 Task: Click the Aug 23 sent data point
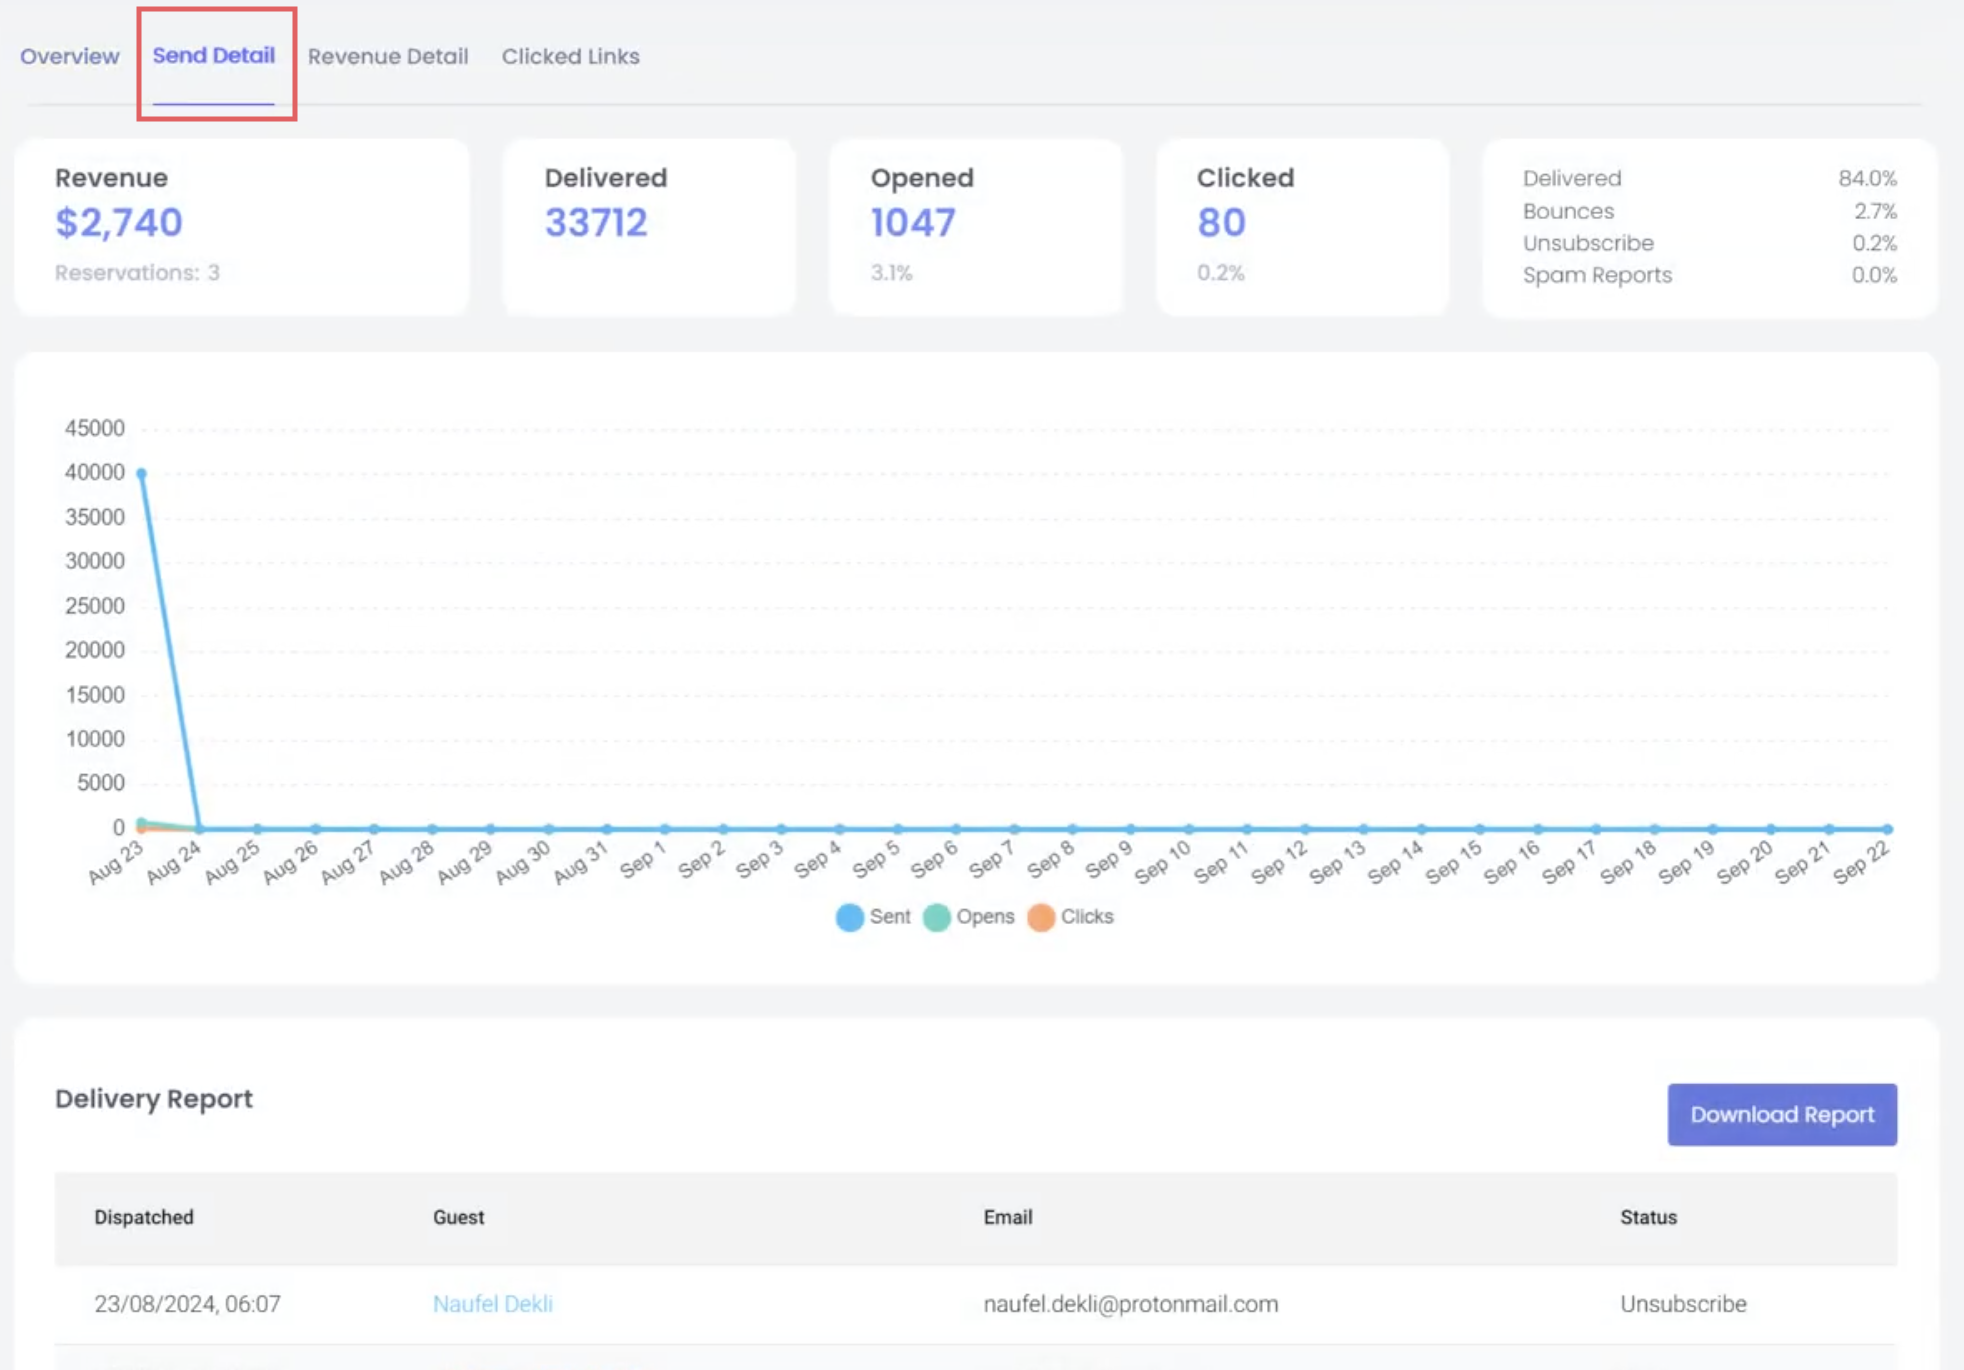point(142,473)
